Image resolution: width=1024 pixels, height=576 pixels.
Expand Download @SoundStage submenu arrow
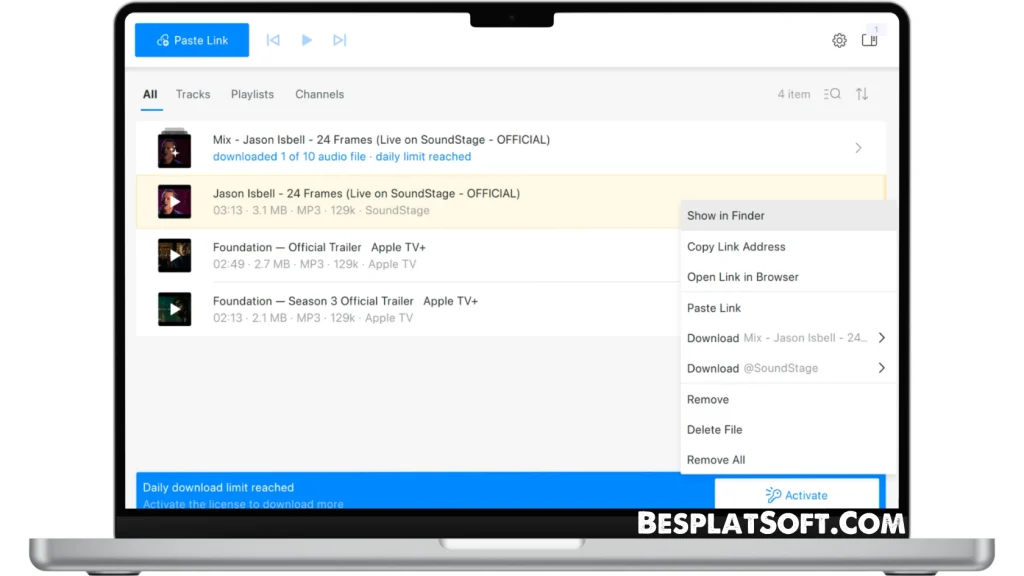click(881, 368)
